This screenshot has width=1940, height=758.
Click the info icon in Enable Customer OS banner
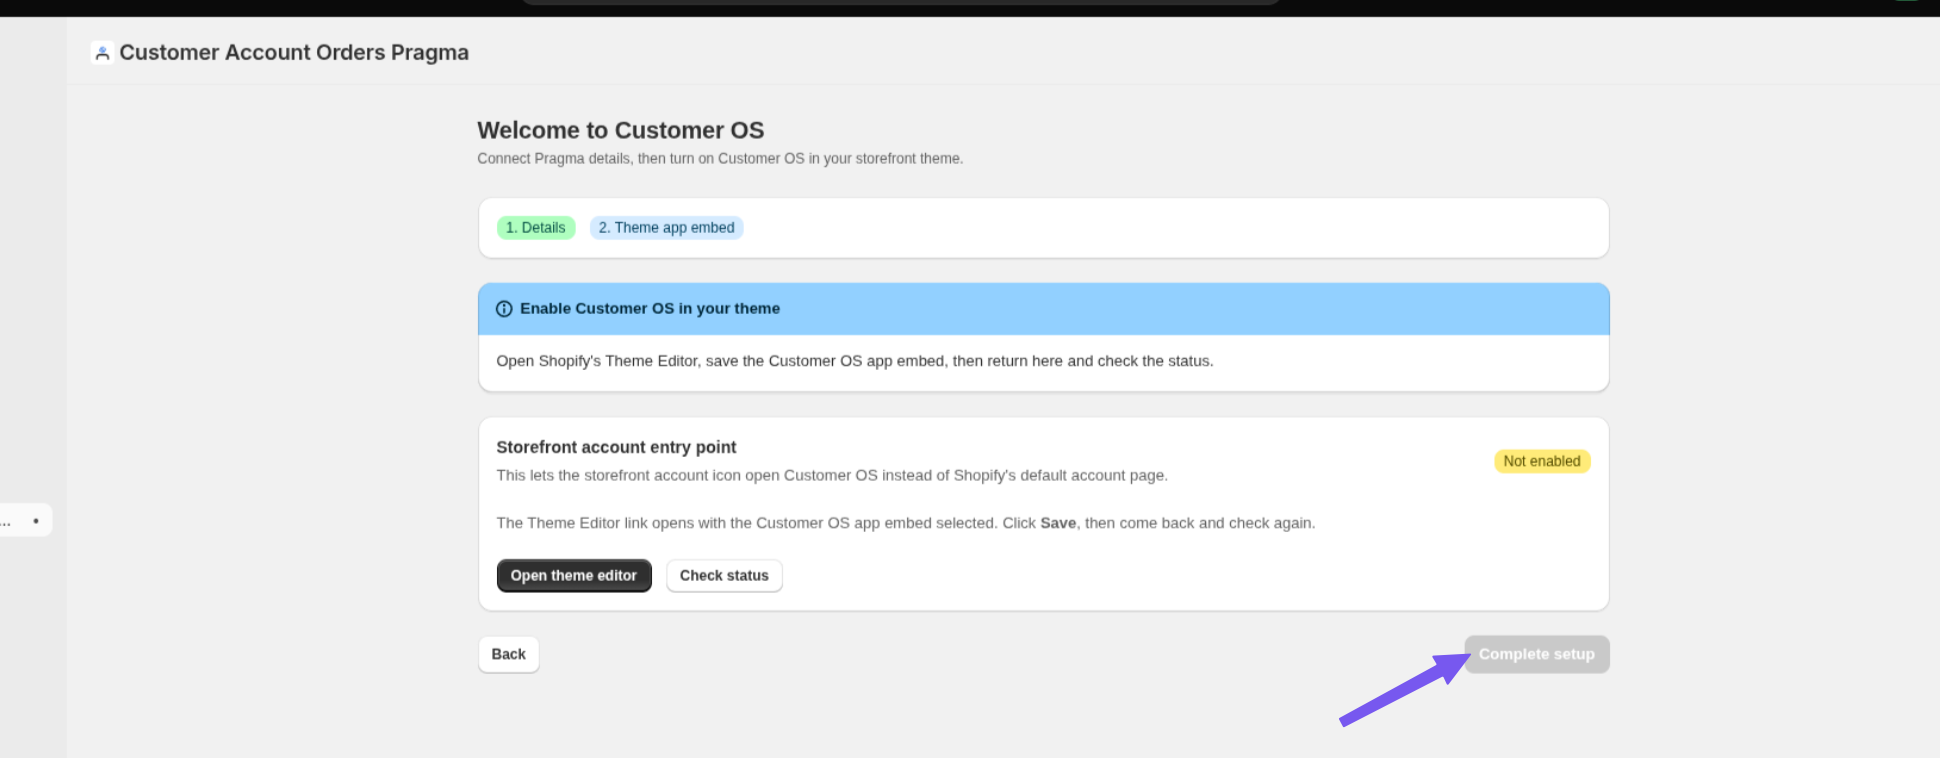point(504,309)
